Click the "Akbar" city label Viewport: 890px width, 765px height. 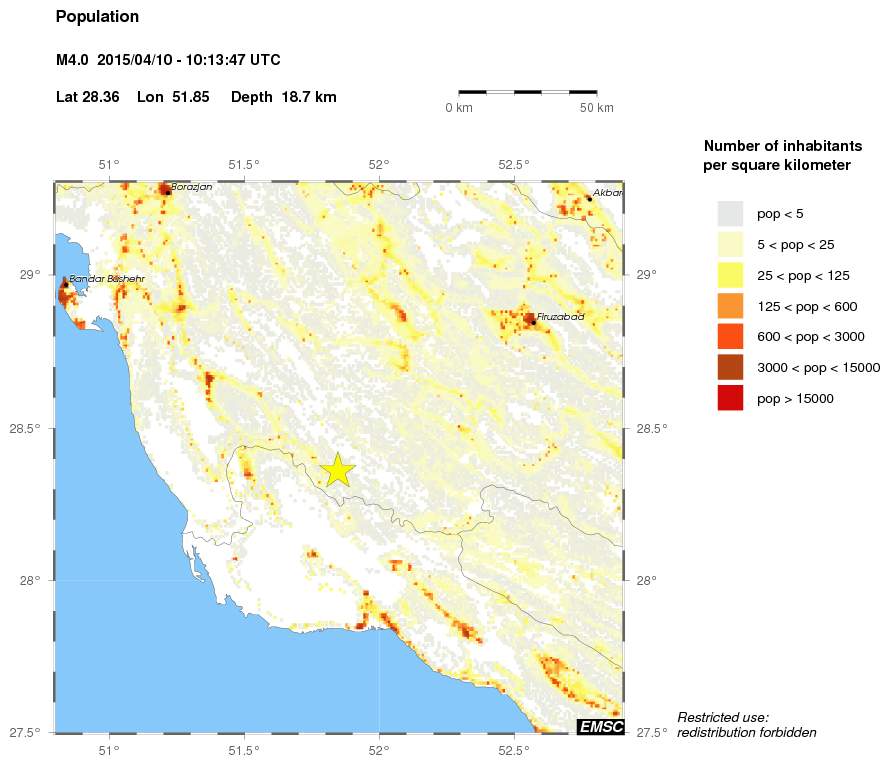tap(608, 193)
